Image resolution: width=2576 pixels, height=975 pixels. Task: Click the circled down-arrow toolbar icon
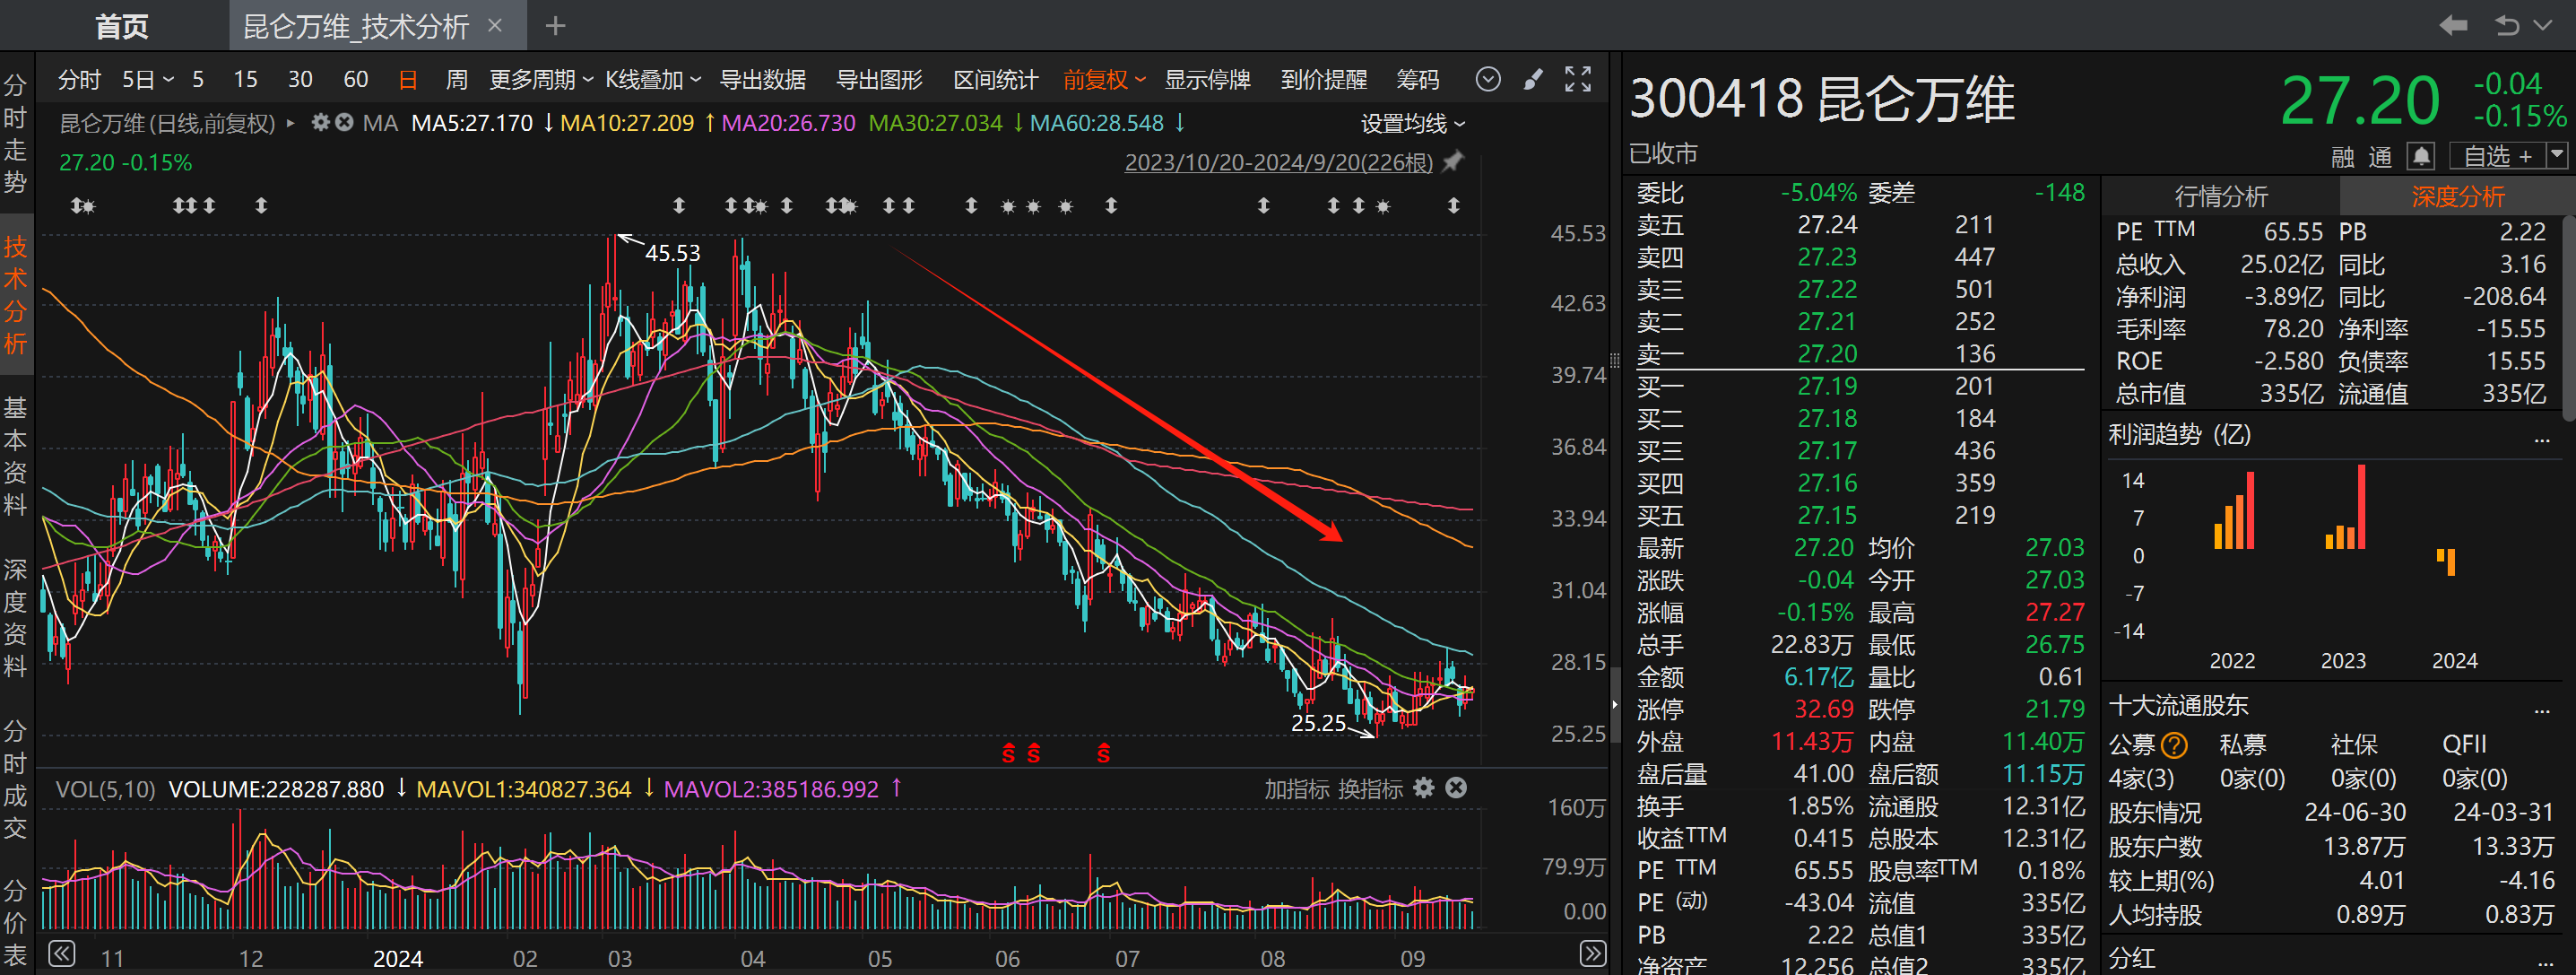1488,80
